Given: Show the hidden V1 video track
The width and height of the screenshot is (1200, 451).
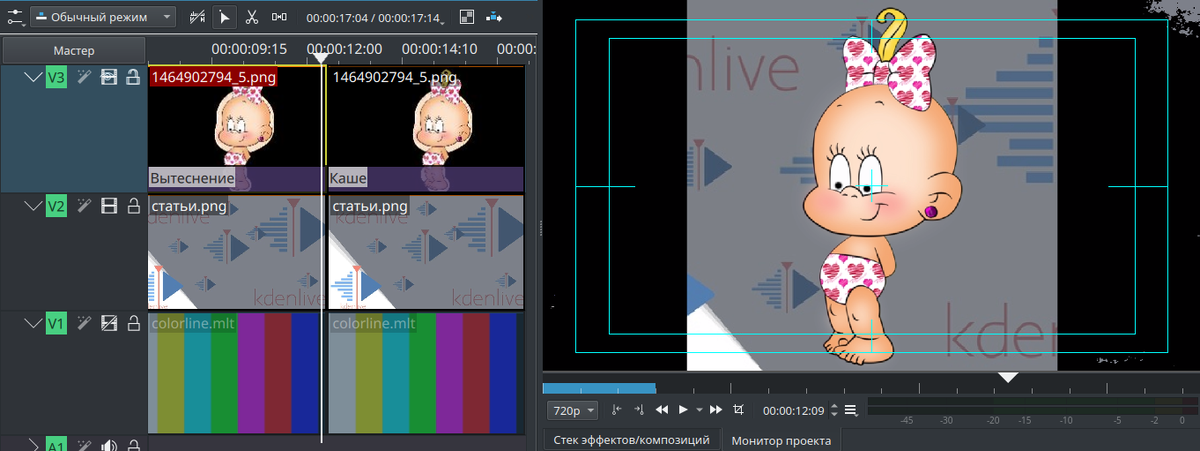Looking at the screenshot, I should click(109, 323).
